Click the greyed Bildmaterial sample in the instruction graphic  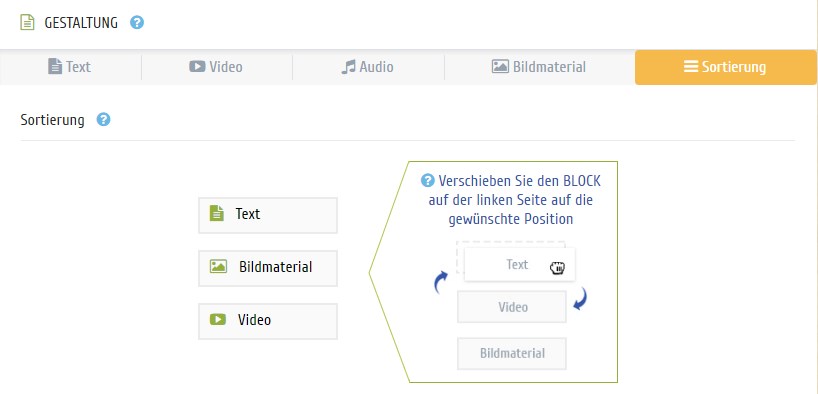[512, 353]
